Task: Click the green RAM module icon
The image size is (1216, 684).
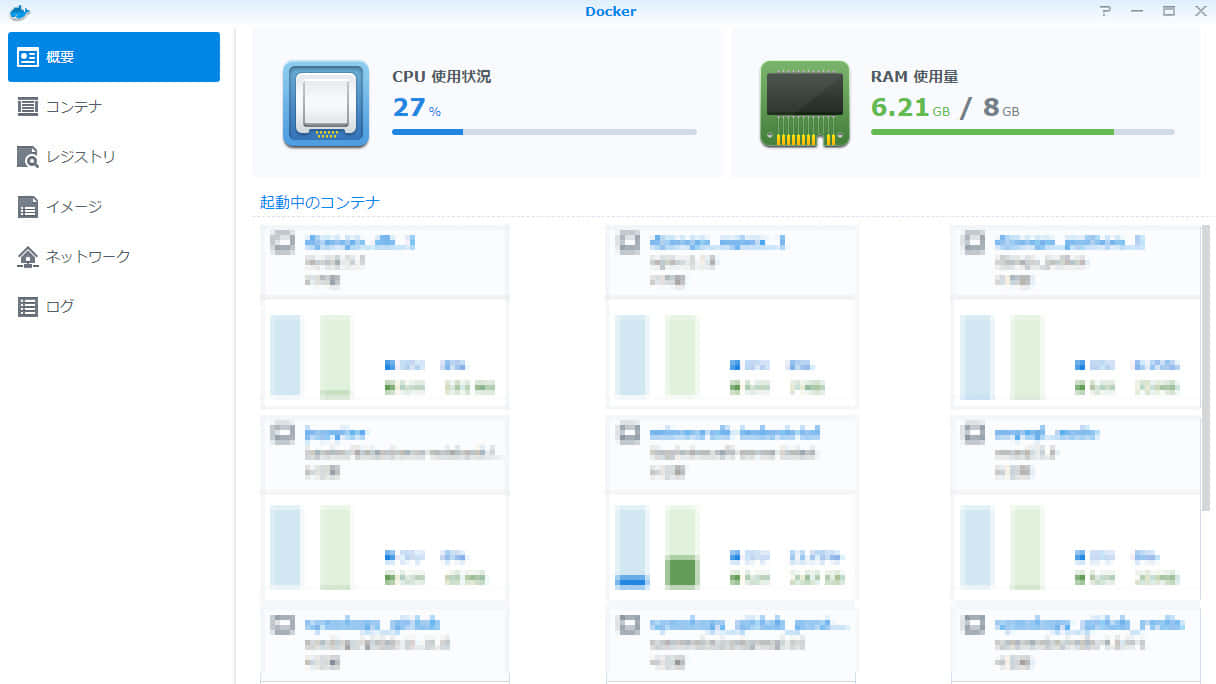Action: tap(805, 104)
